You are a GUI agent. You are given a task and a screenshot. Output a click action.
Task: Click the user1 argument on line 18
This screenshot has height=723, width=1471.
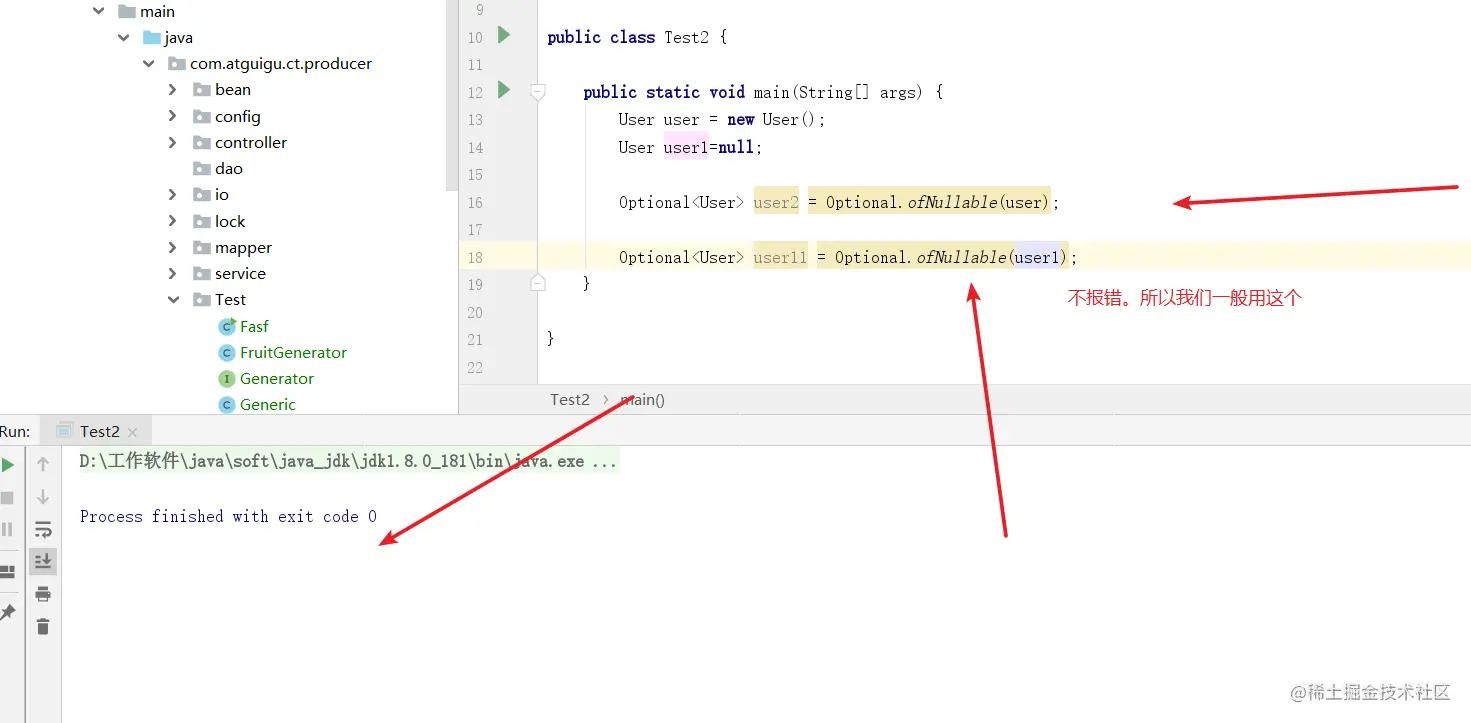click(x=1038, y=257)
